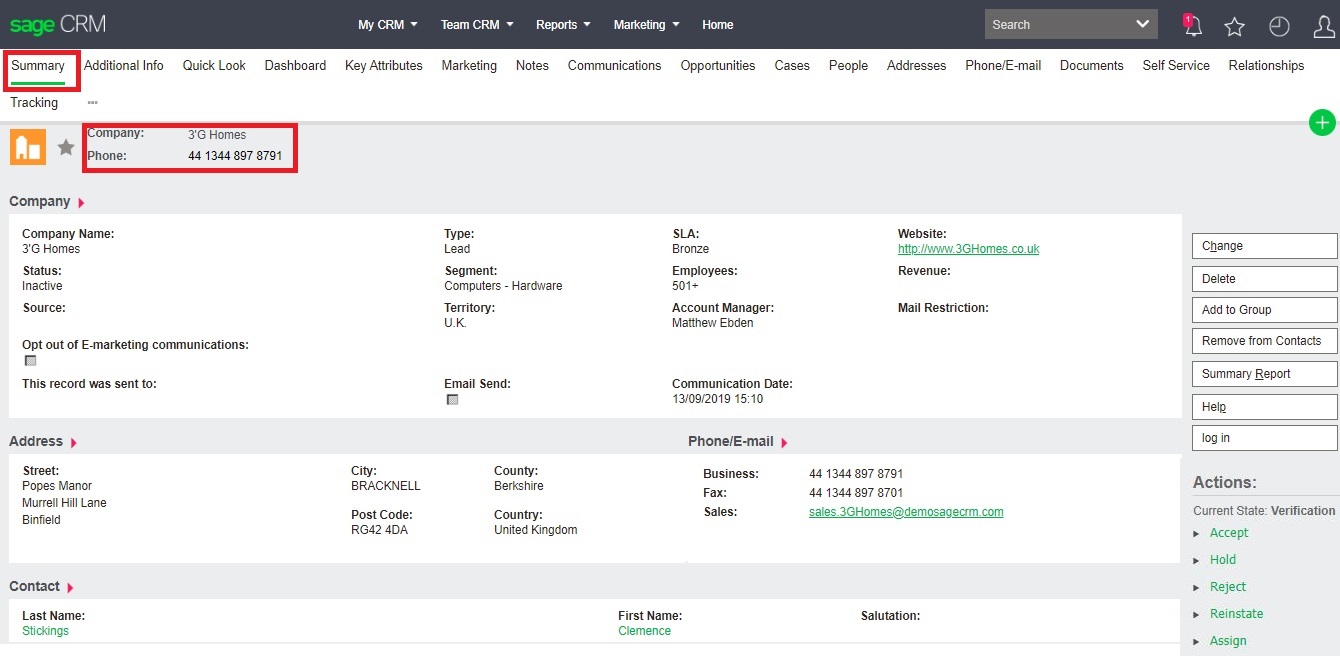Click the Accept workflow action

(x=1229, y=533)
